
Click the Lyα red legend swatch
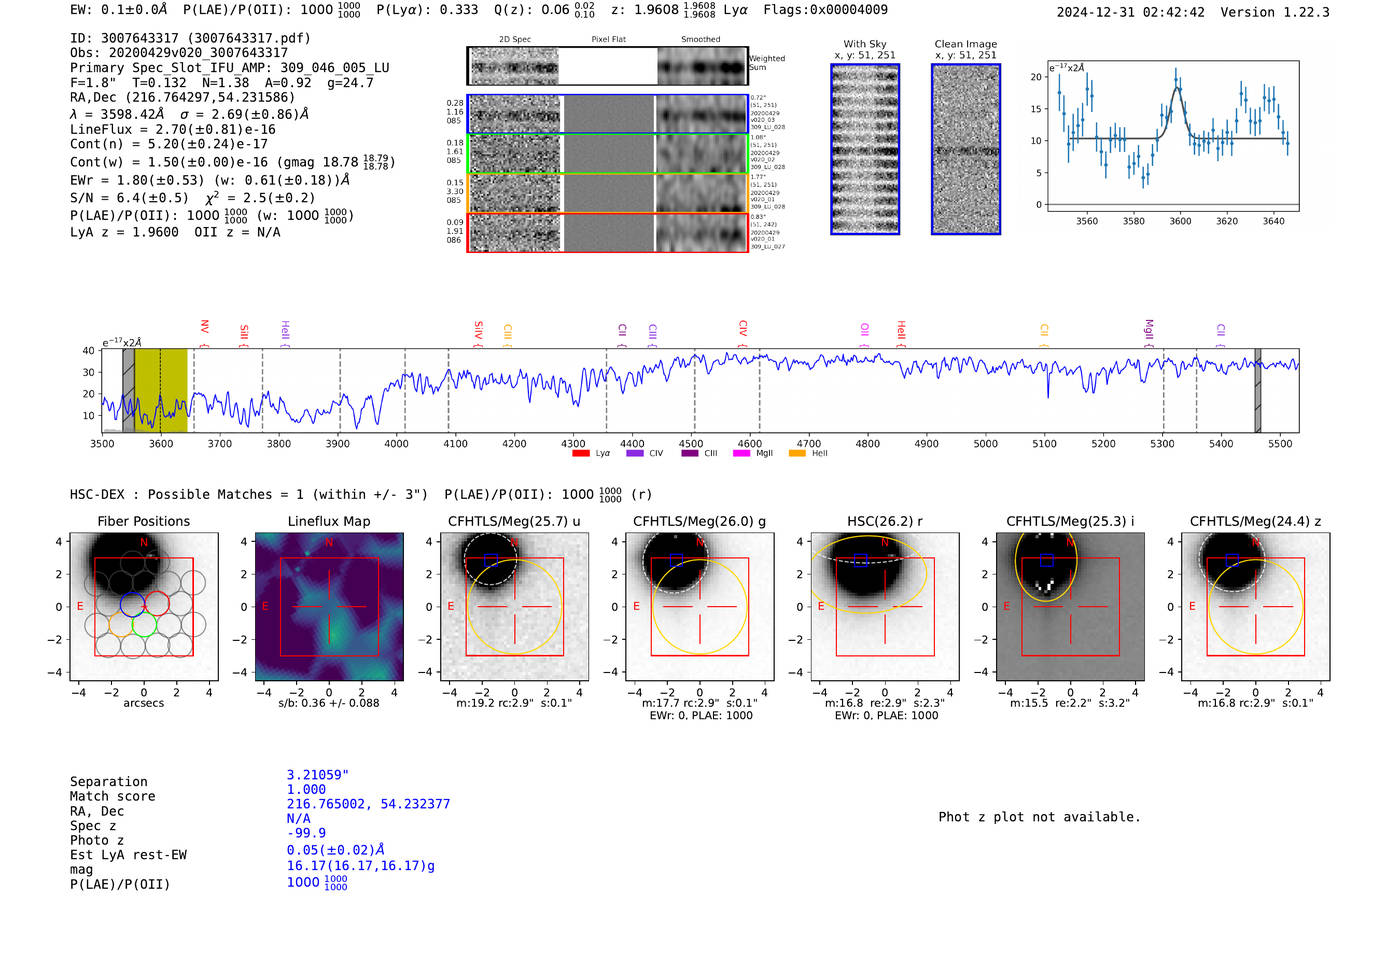[581, 454]
